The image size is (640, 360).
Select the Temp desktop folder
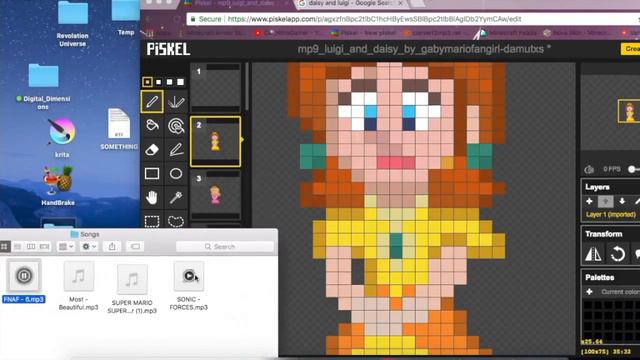click(x=126, y=18)
